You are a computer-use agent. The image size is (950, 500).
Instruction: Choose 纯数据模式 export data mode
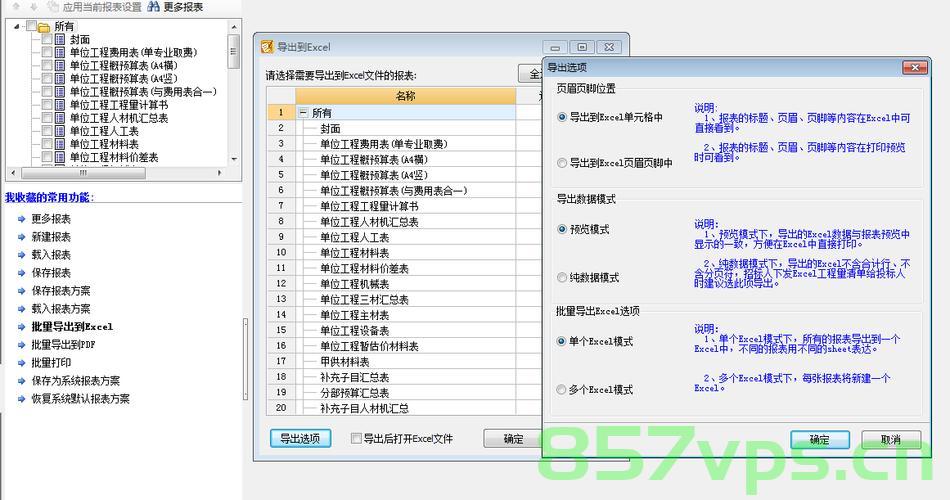click(x=562, y=278)
